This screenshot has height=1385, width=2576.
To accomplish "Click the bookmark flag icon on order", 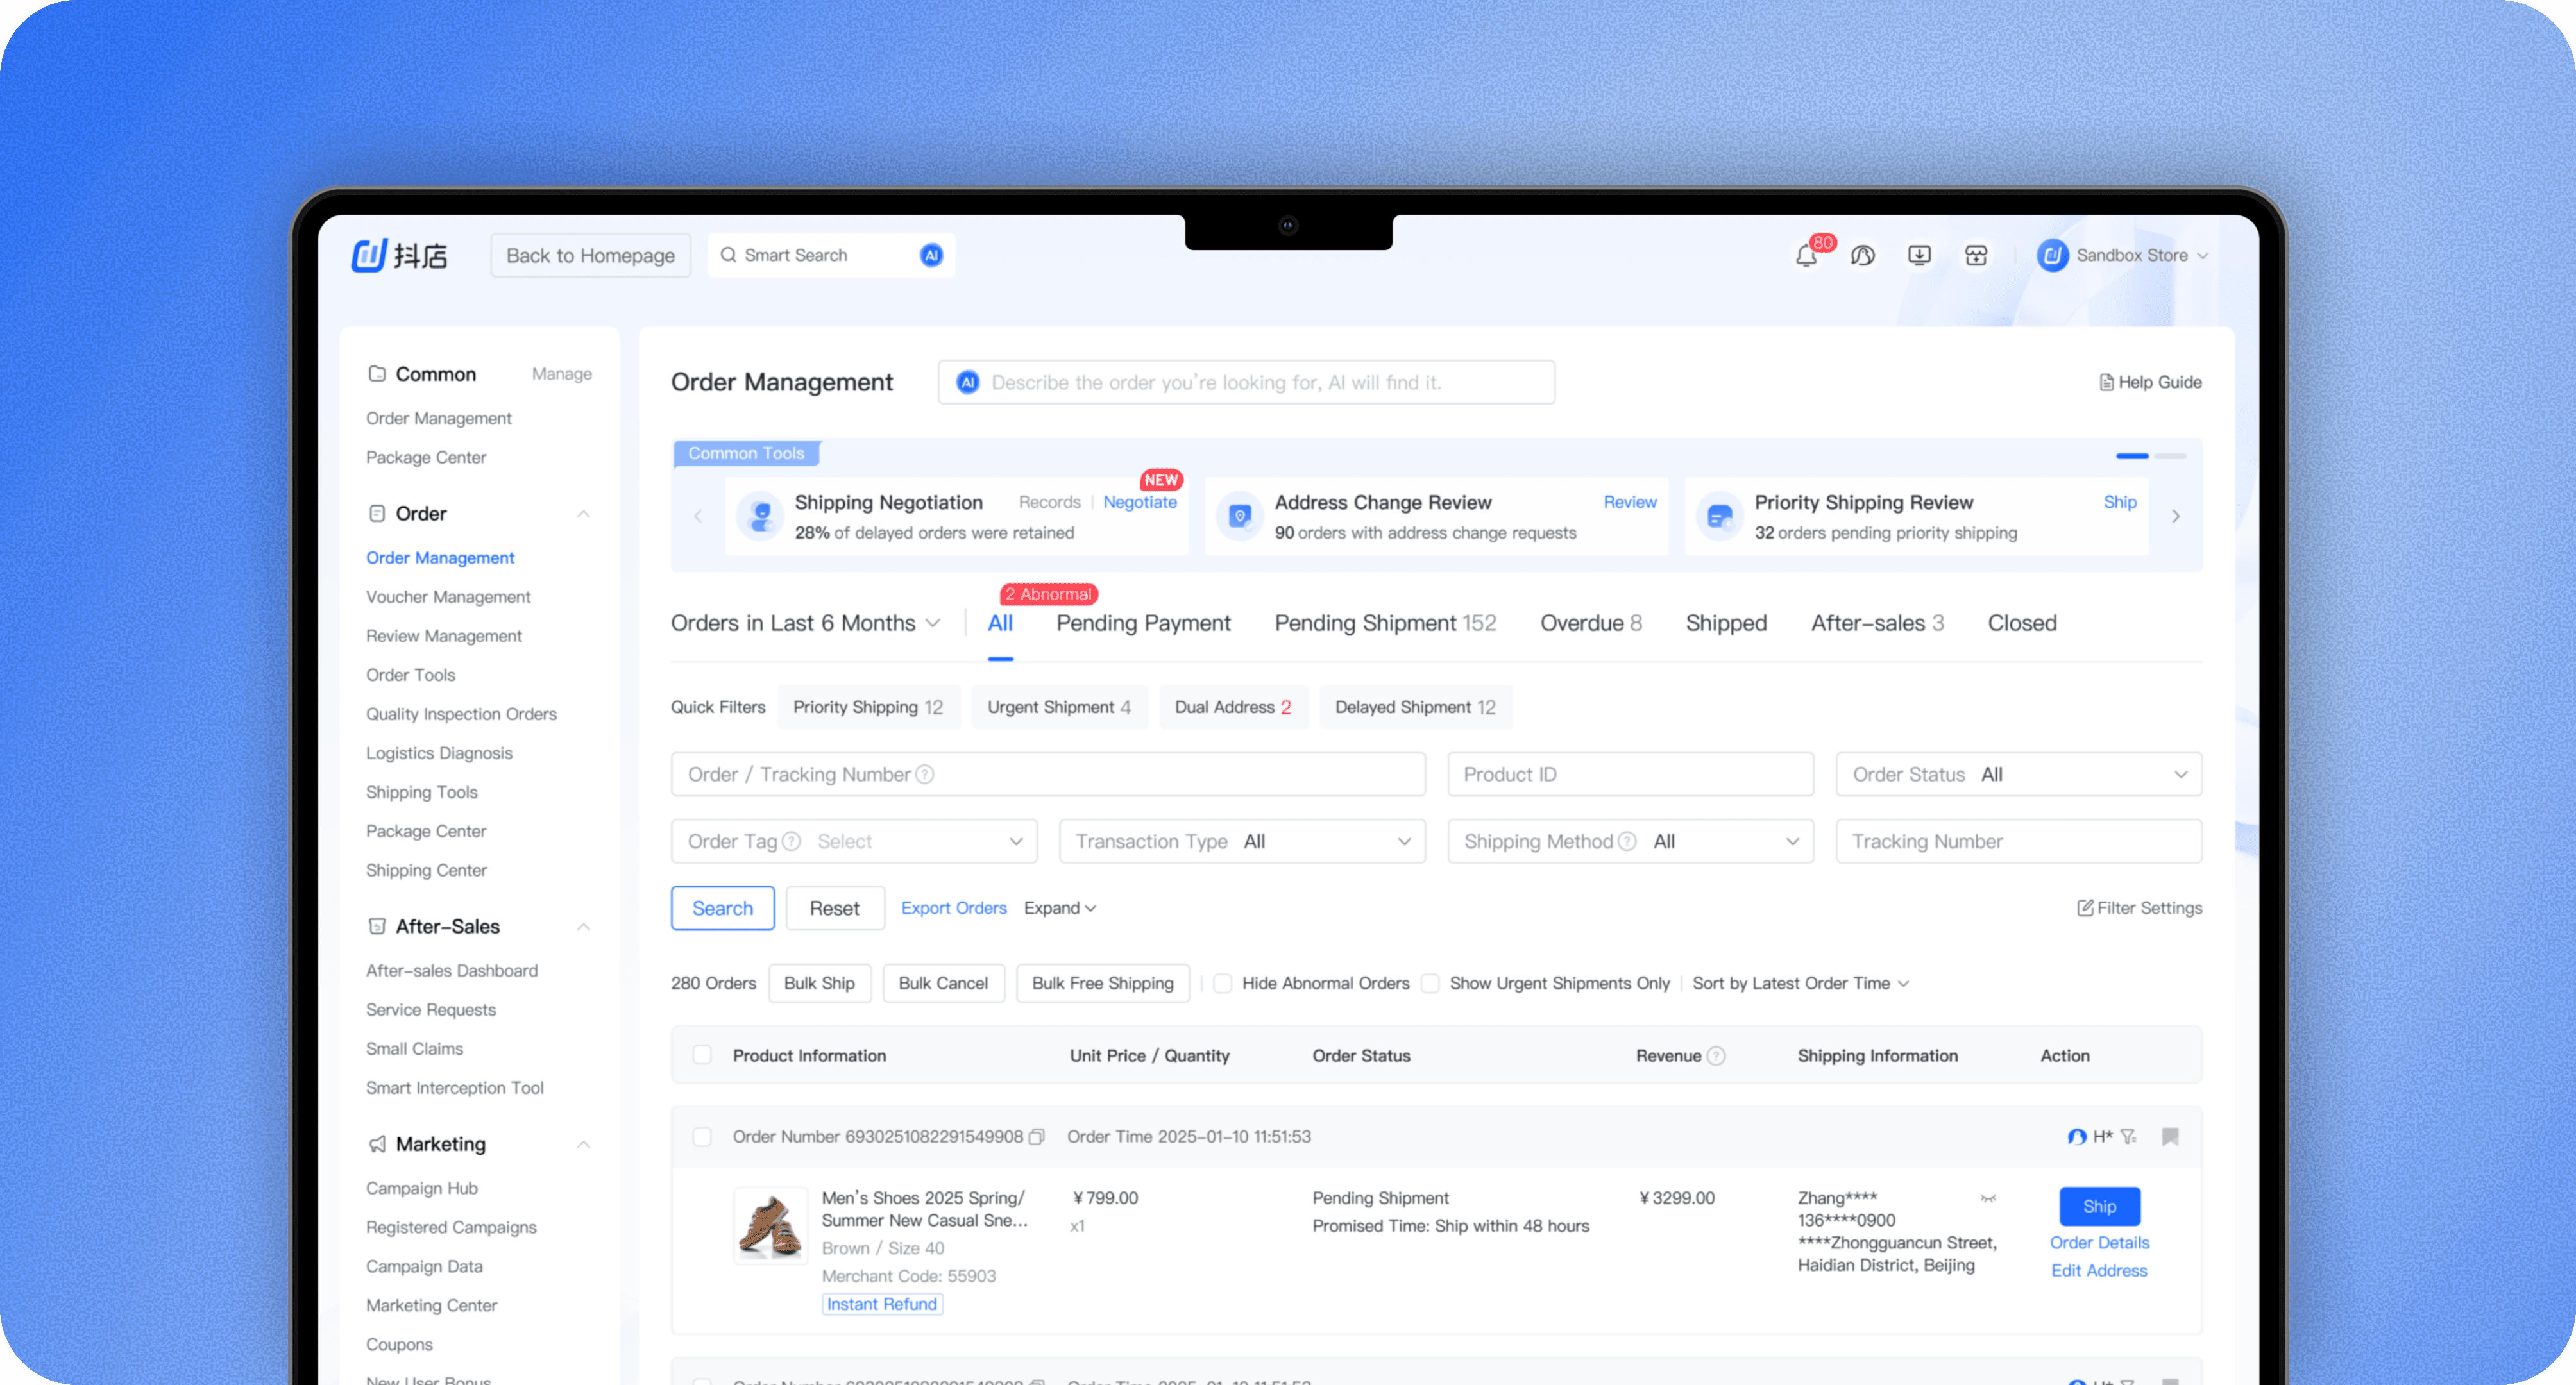I will pos(2170,1137).
